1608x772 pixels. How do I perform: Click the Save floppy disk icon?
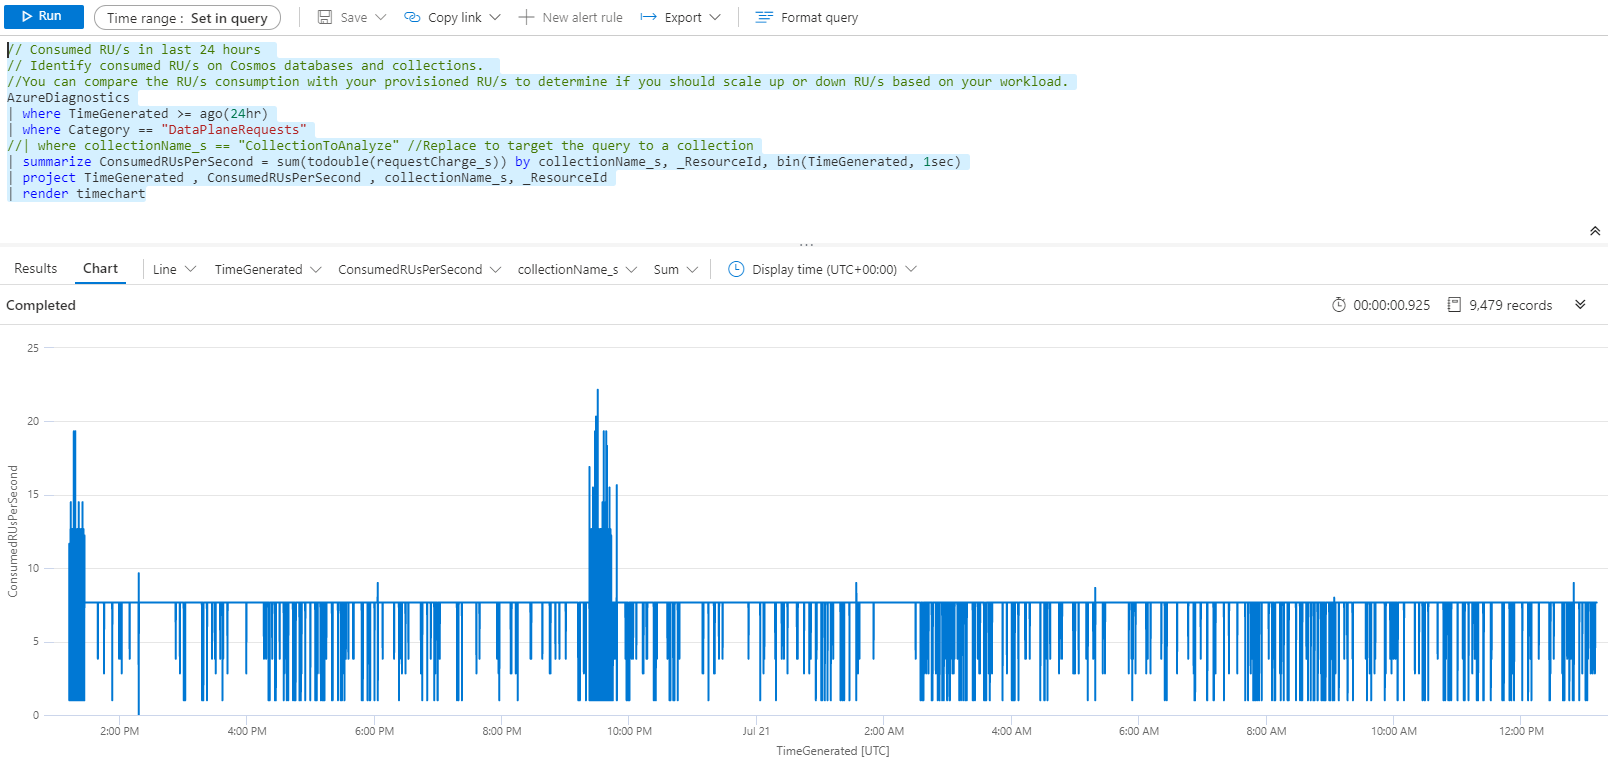325,17
